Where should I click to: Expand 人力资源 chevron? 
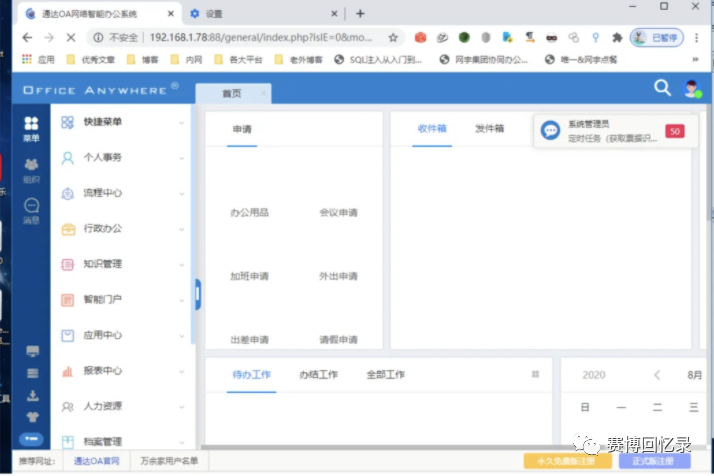click(x=182, y=407)
